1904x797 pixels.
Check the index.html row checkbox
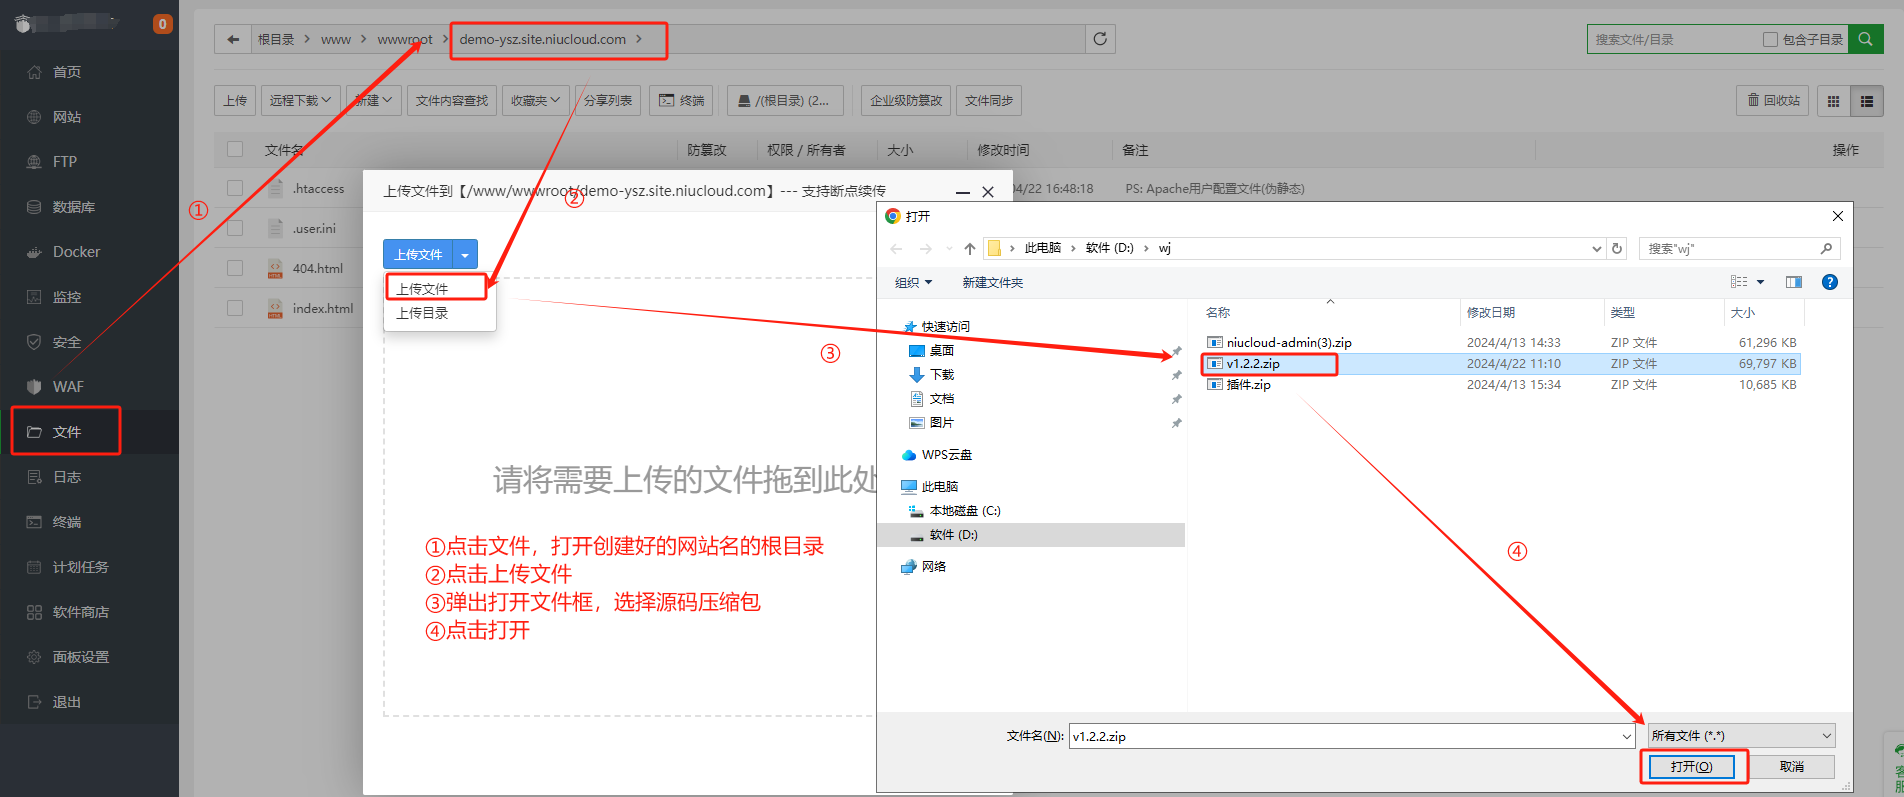235,308
